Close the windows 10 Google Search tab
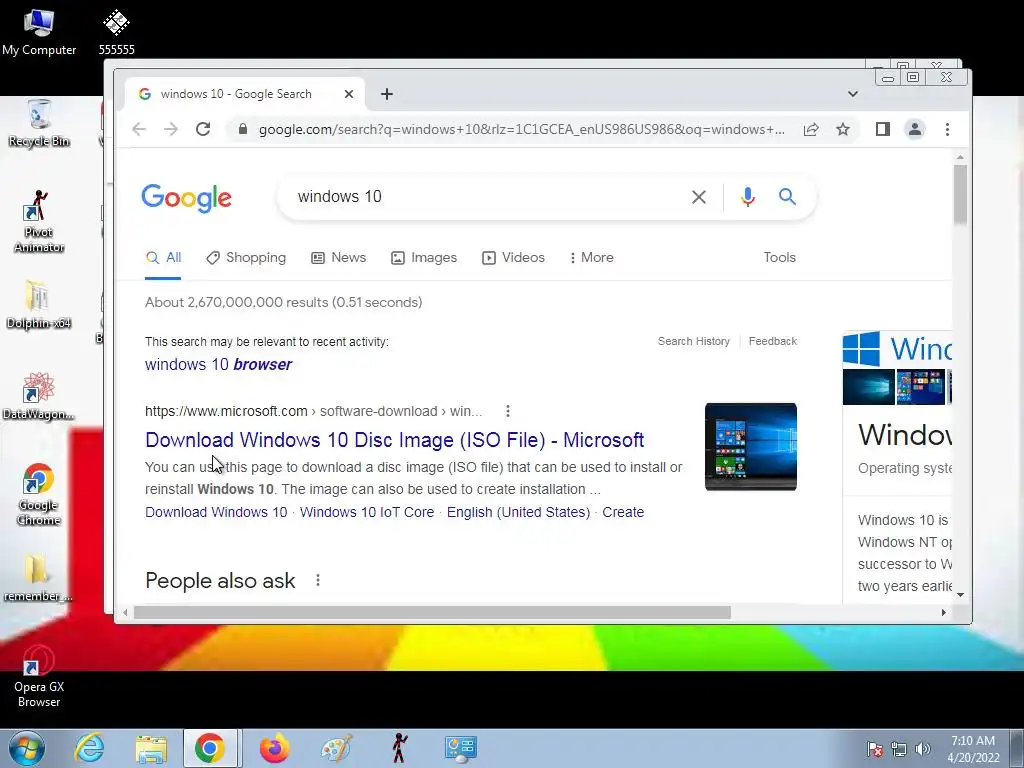 [349, 94]
